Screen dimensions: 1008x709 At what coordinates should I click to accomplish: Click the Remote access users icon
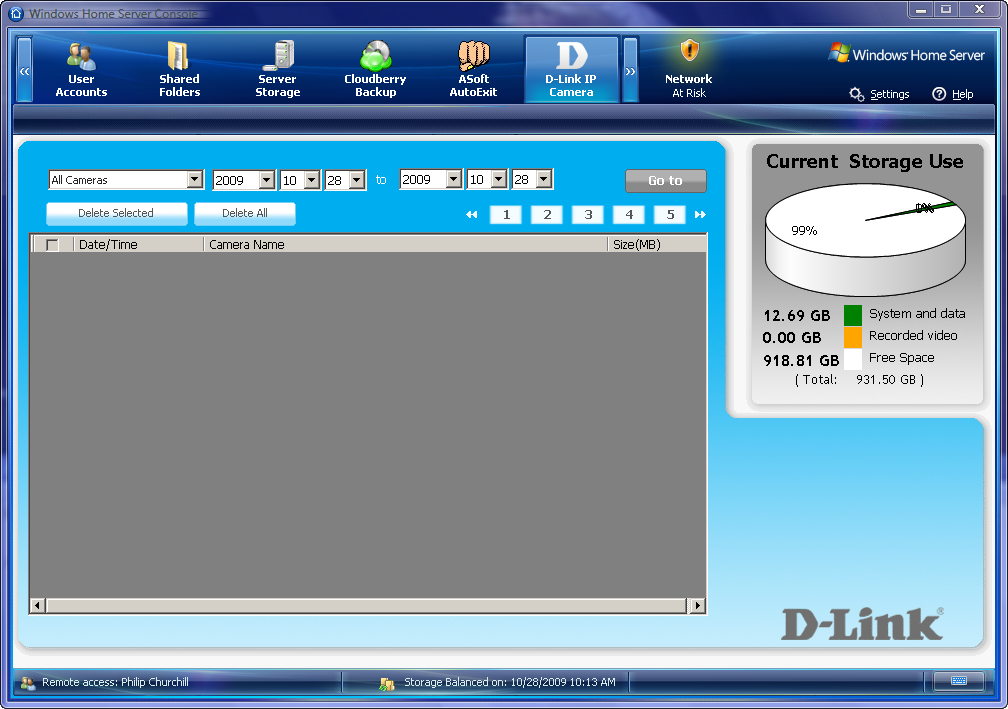[28, 683]
